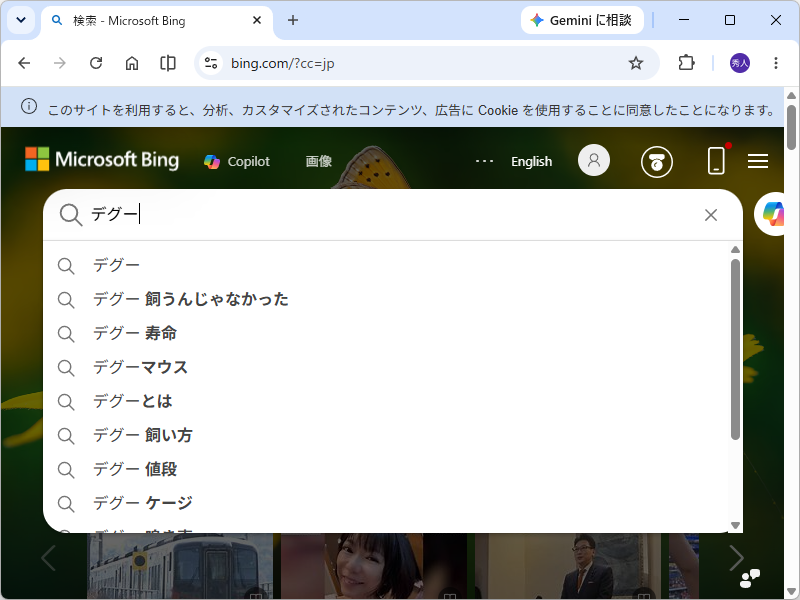Open the train news thumbnail
Screen dimensions: 800x600
point(180,566)
